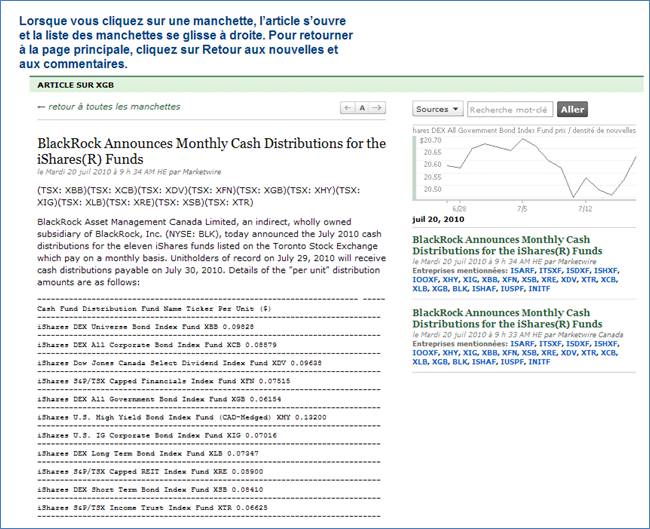Click XLB ticker under the 9 h 33 article
The image size is (650, 529).
point(420,362)
